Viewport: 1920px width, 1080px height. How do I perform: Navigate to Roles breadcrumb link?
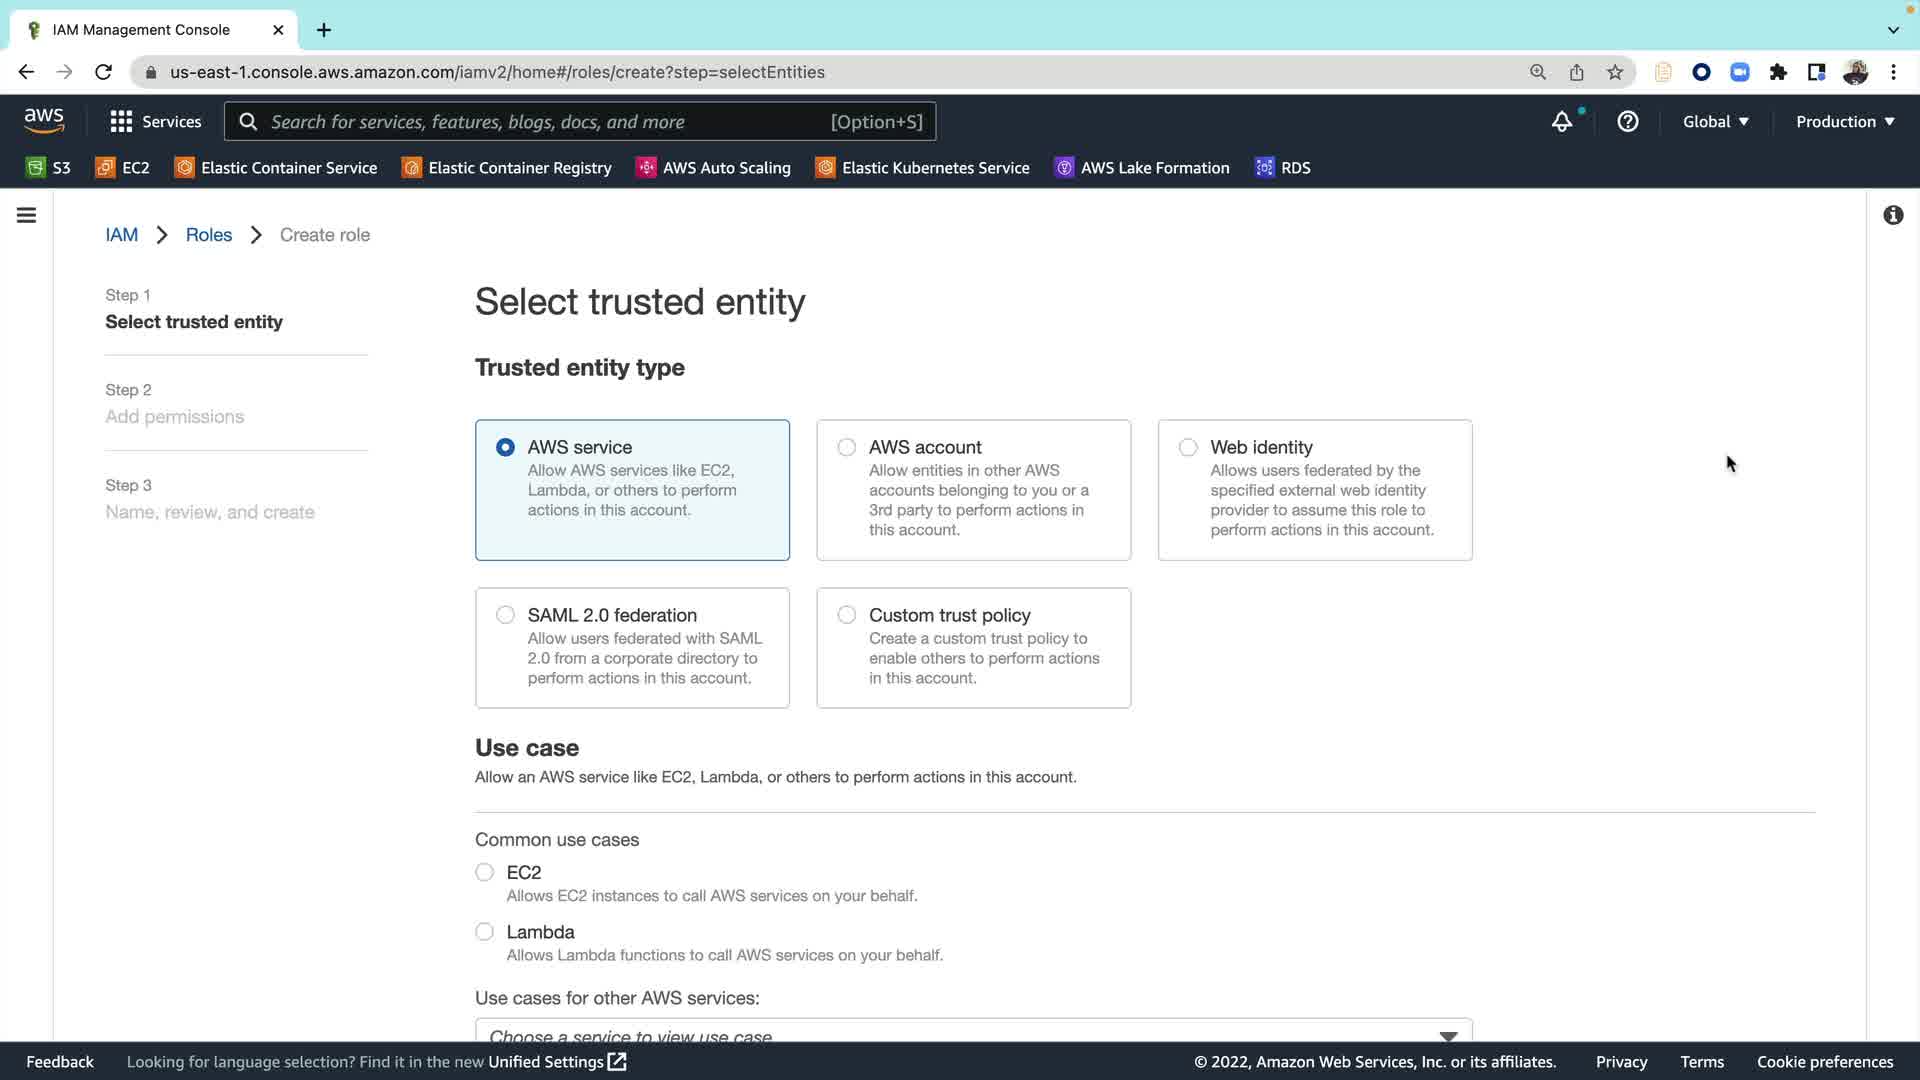[x=208, y=235]
